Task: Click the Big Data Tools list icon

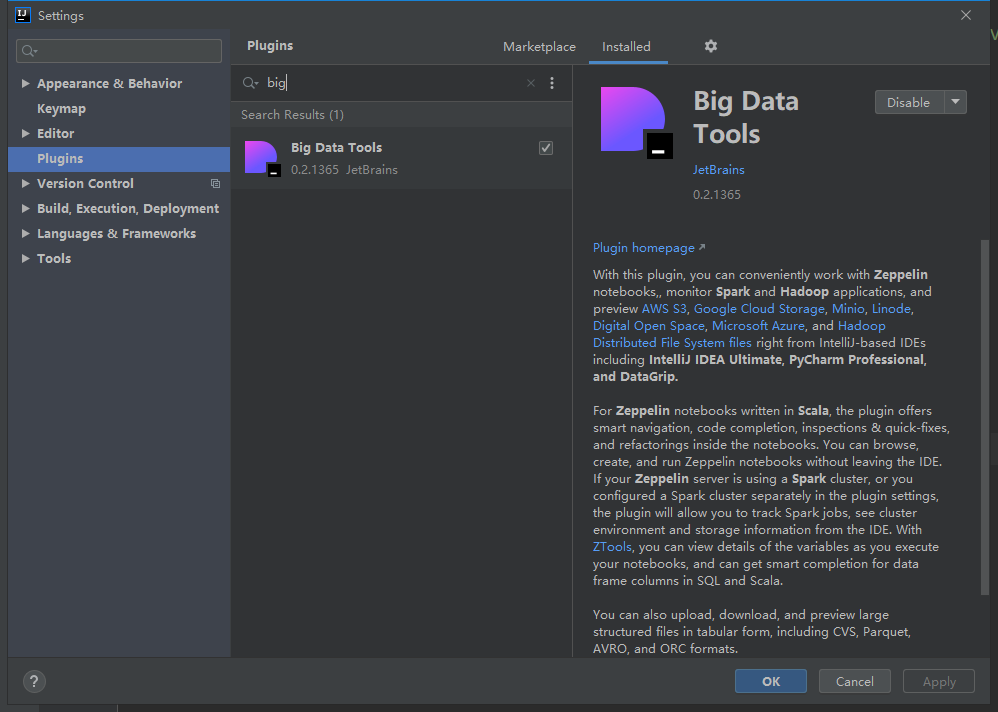Action: [x=262, y=158]
